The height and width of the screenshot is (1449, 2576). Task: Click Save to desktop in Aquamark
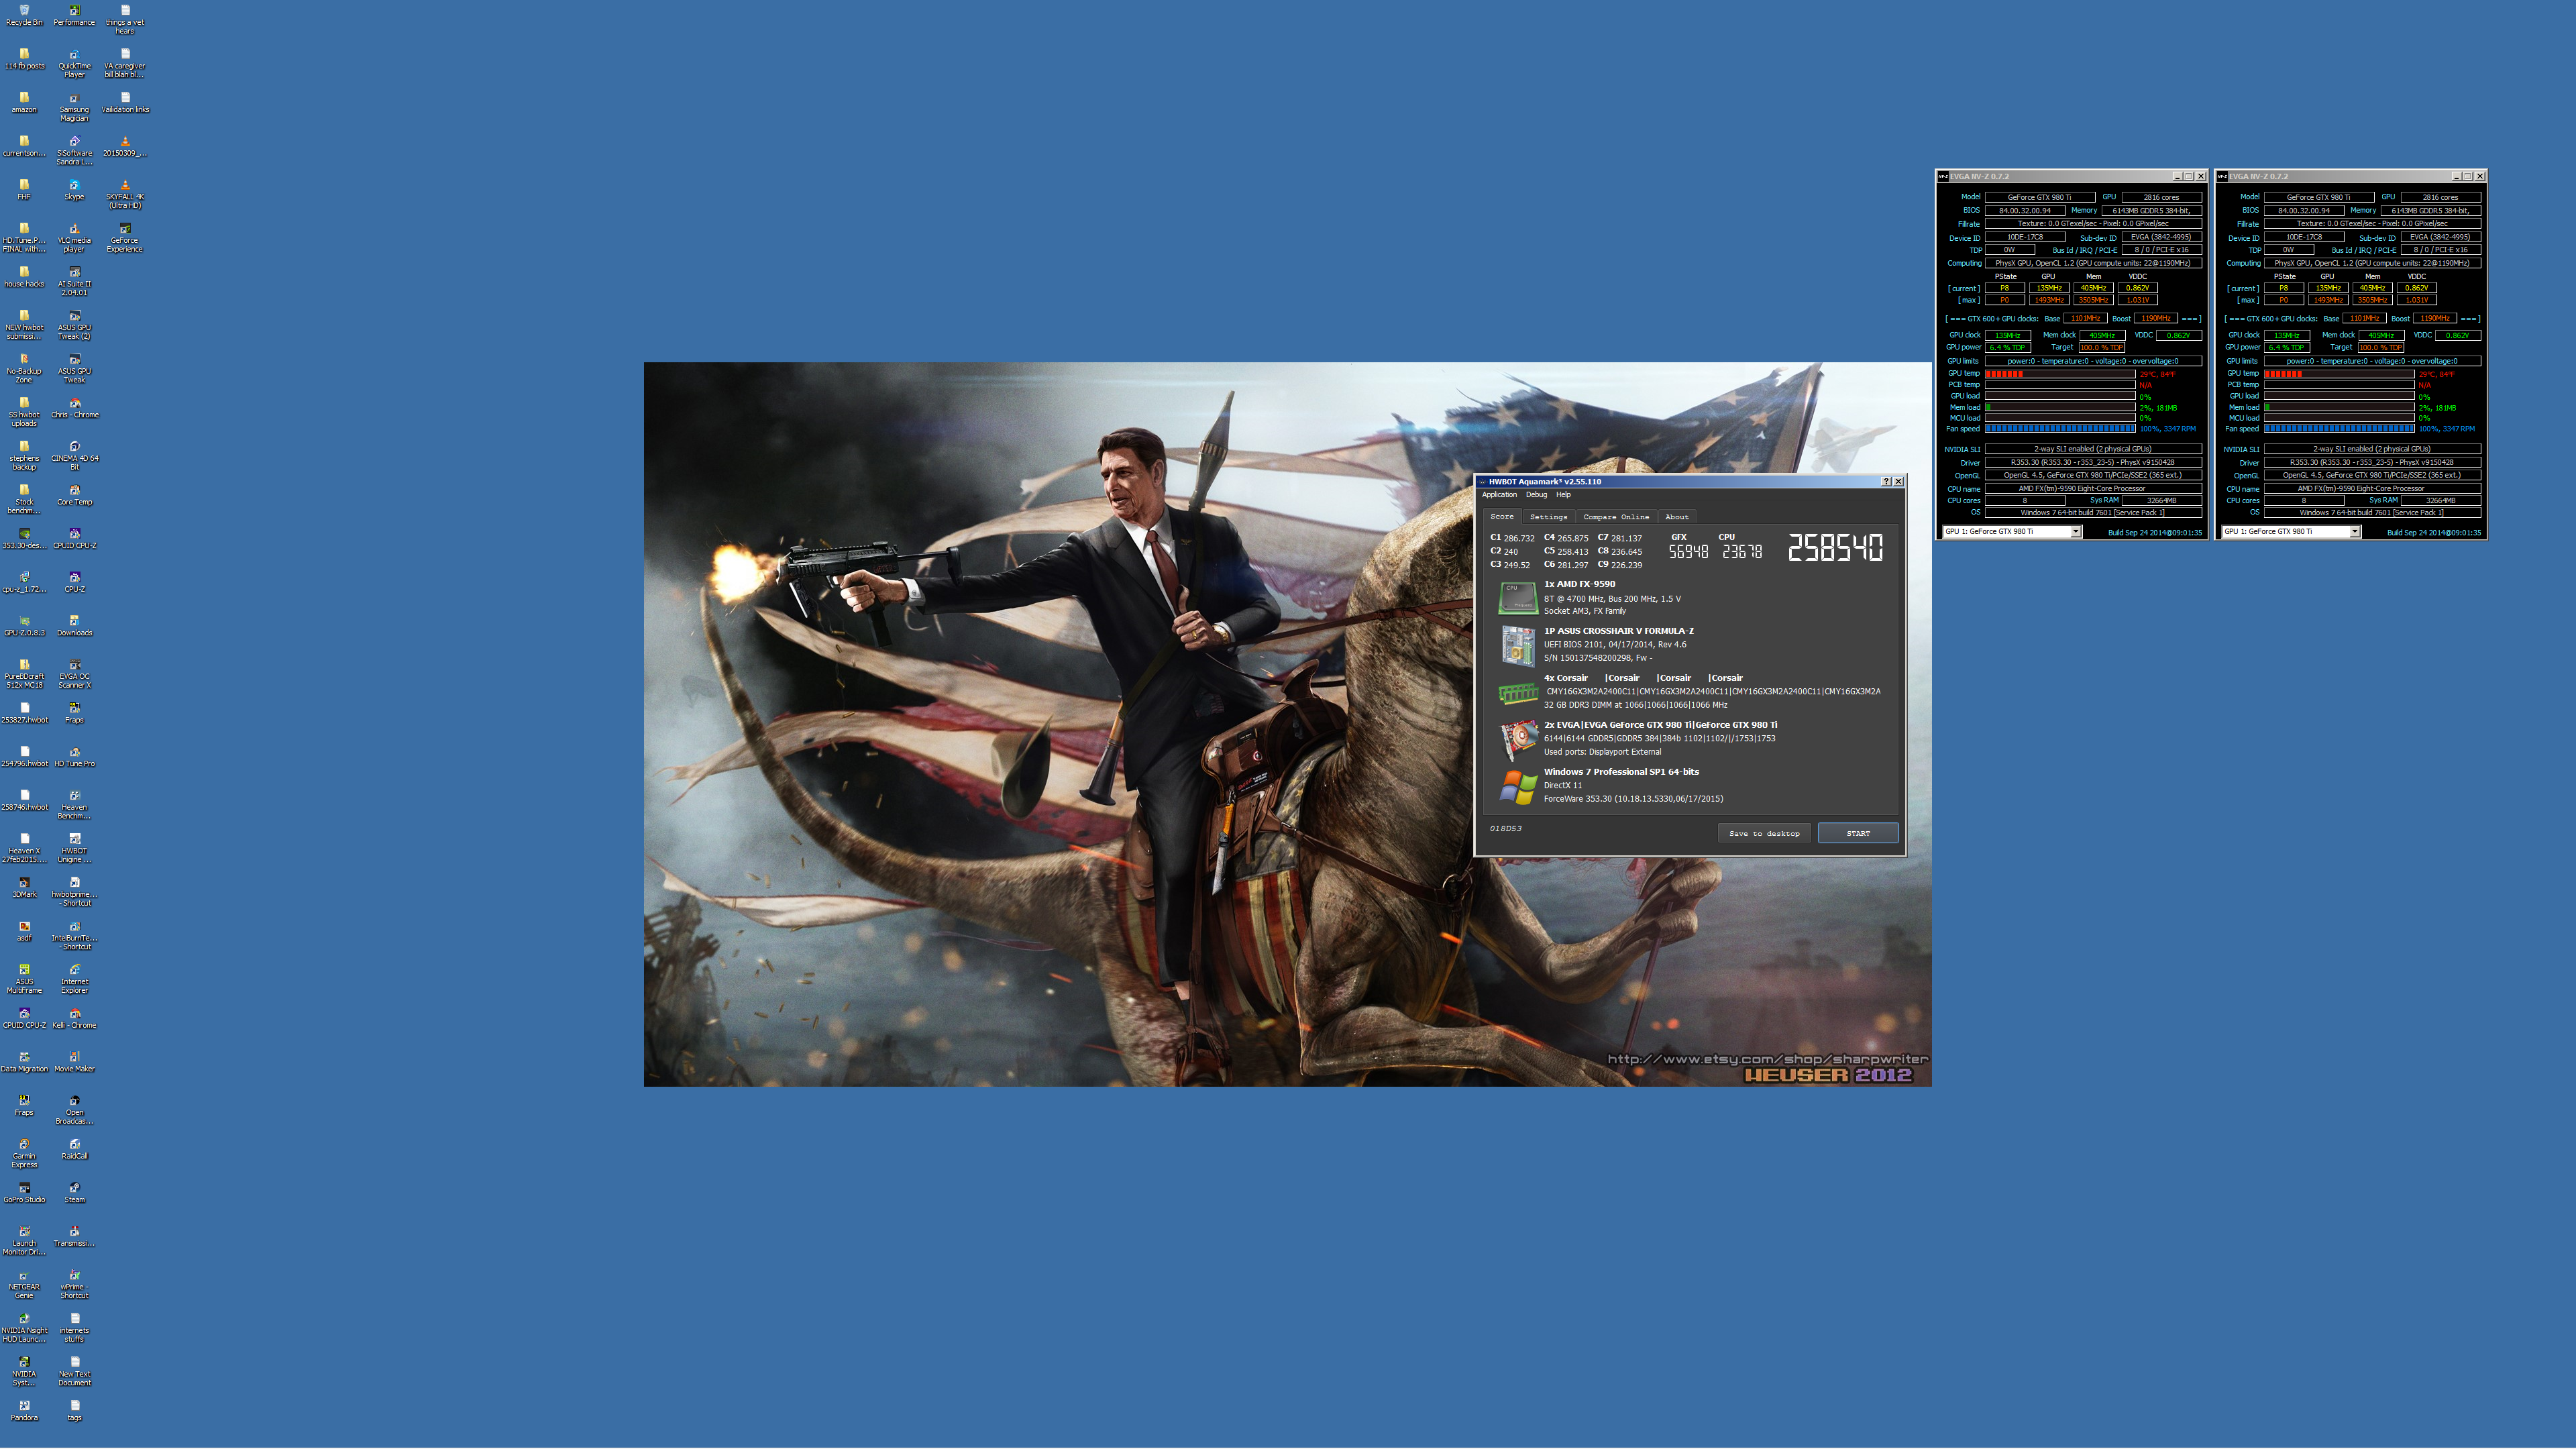tap(1764, 833)
